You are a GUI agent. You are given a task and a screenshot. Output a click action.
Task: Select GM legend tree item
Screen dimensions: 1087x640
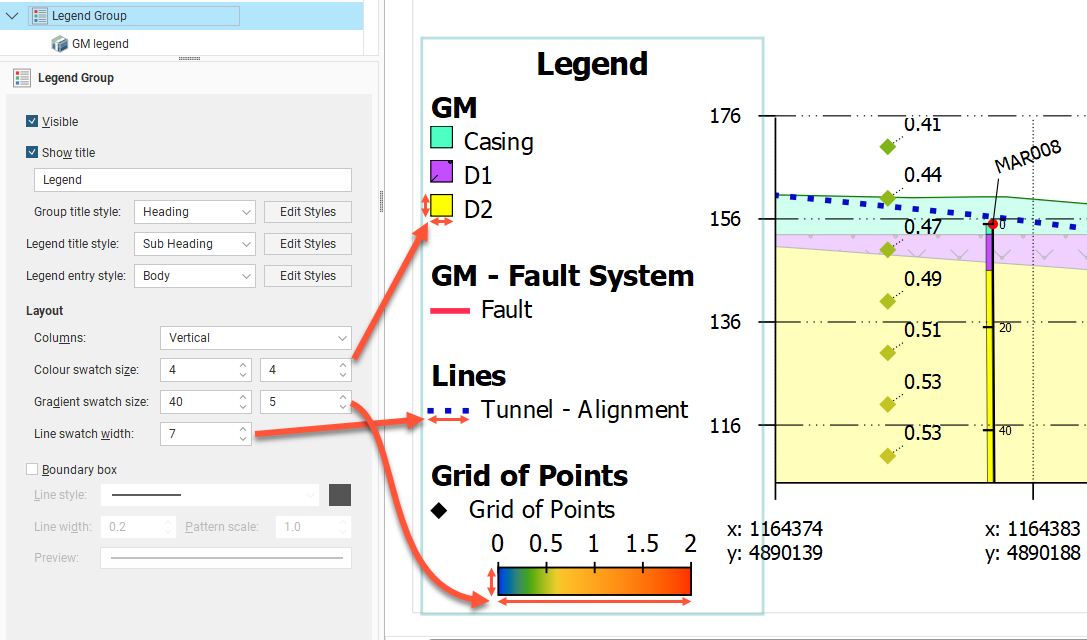pos(99,44)
